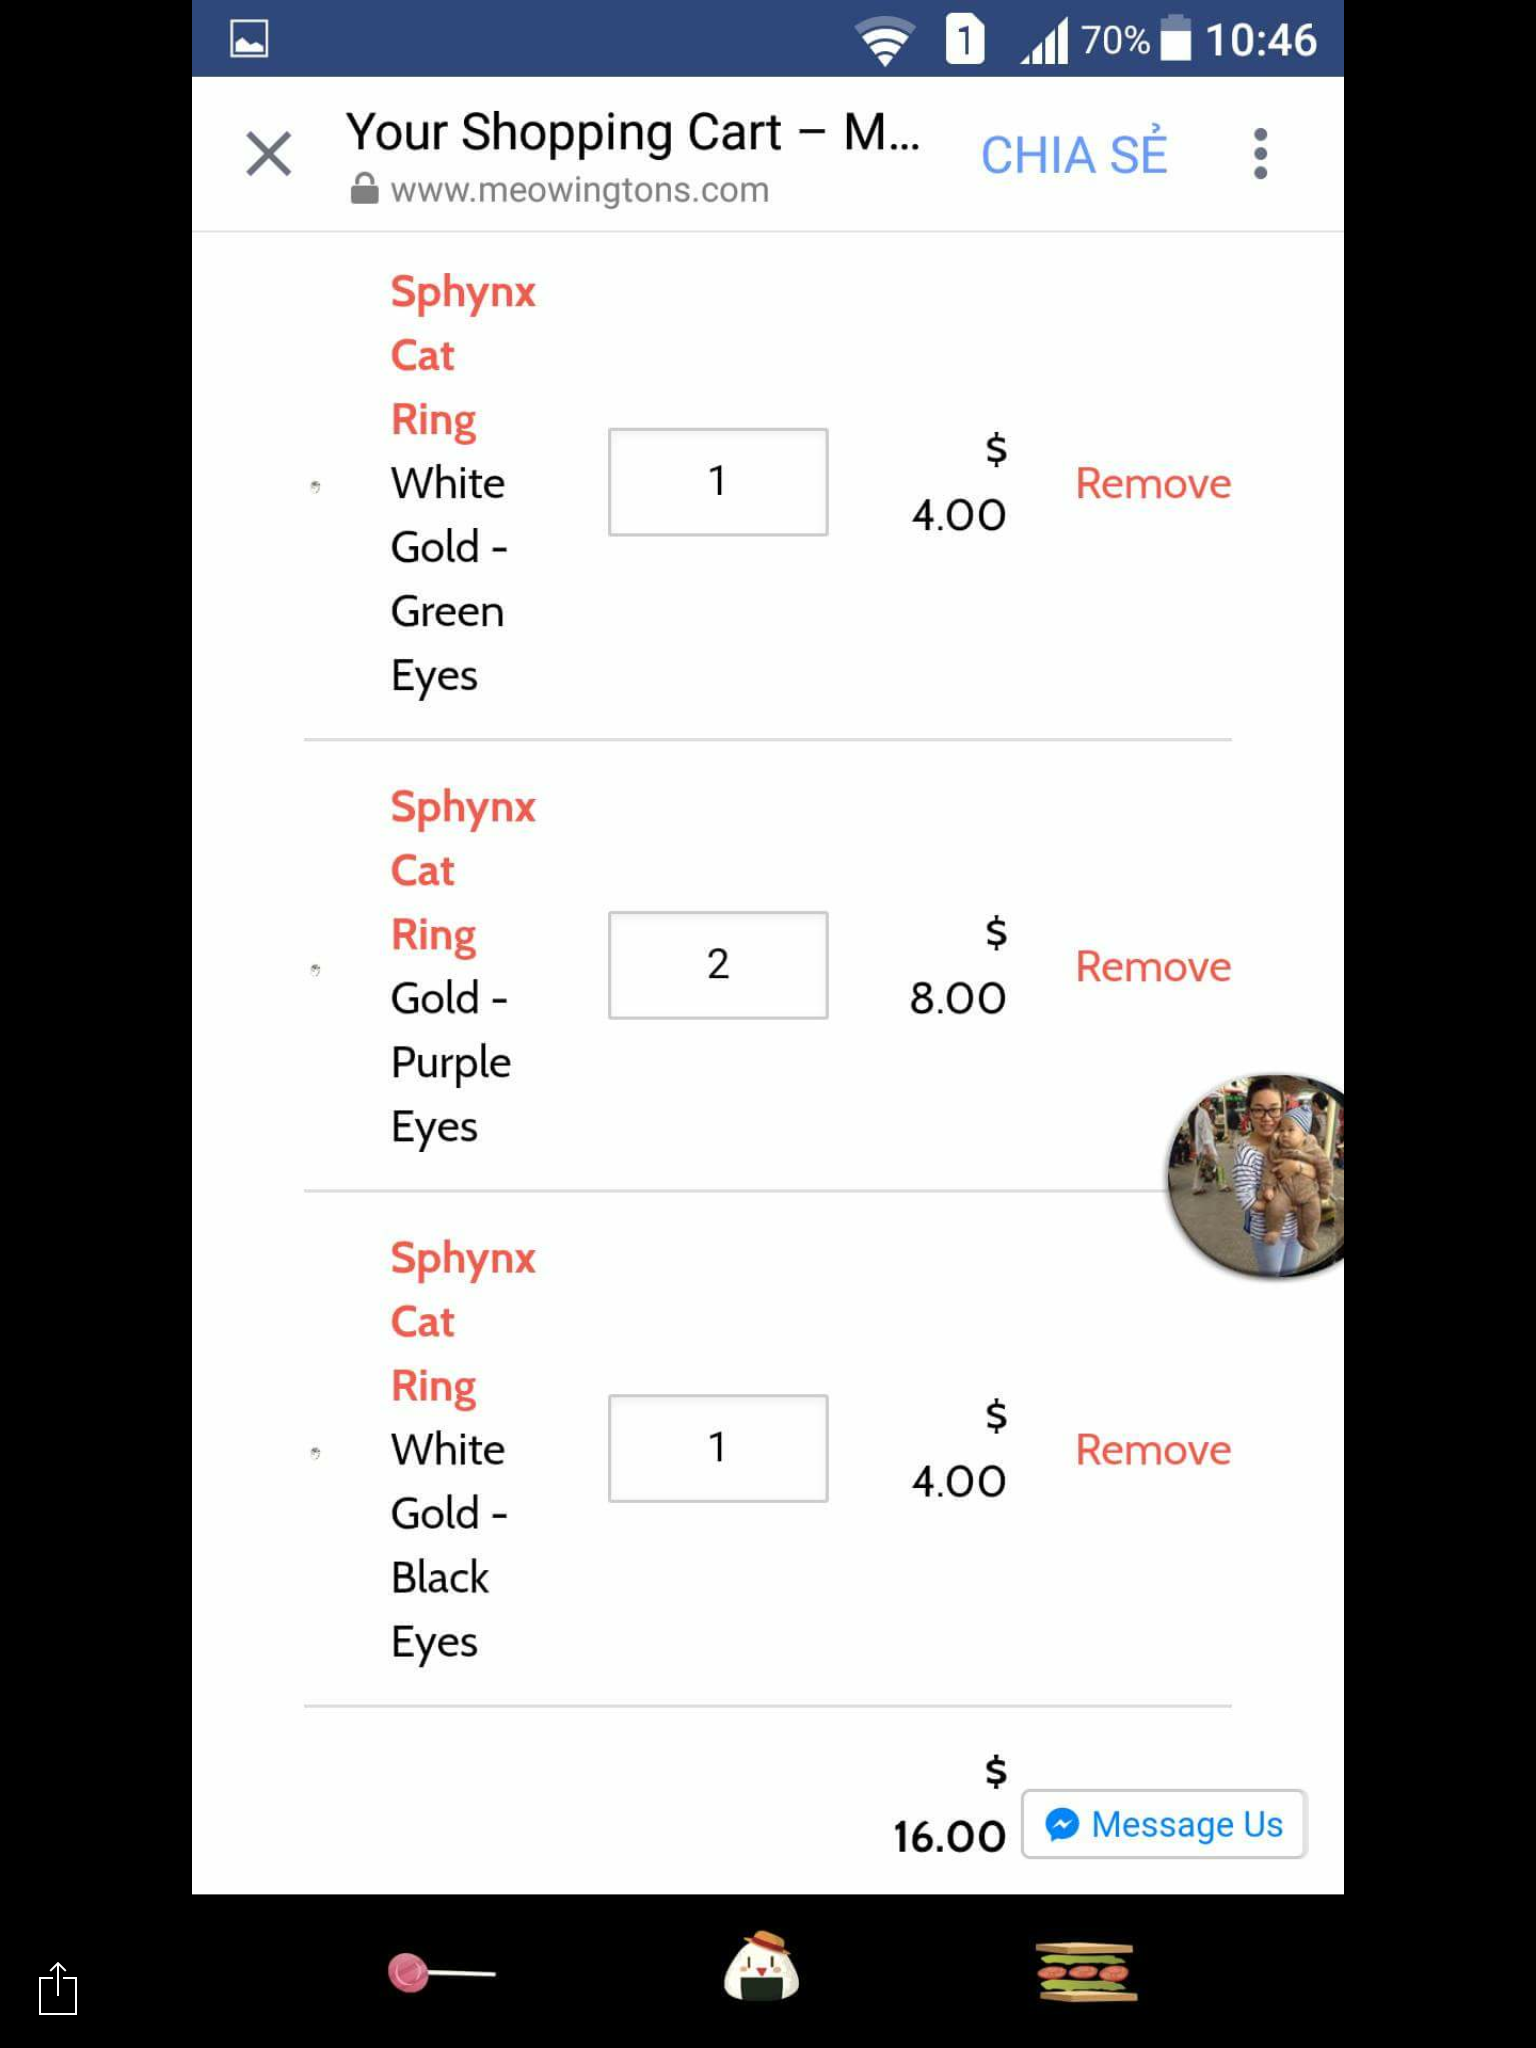Open the three-dot overflow menu

pos(1260,154)
